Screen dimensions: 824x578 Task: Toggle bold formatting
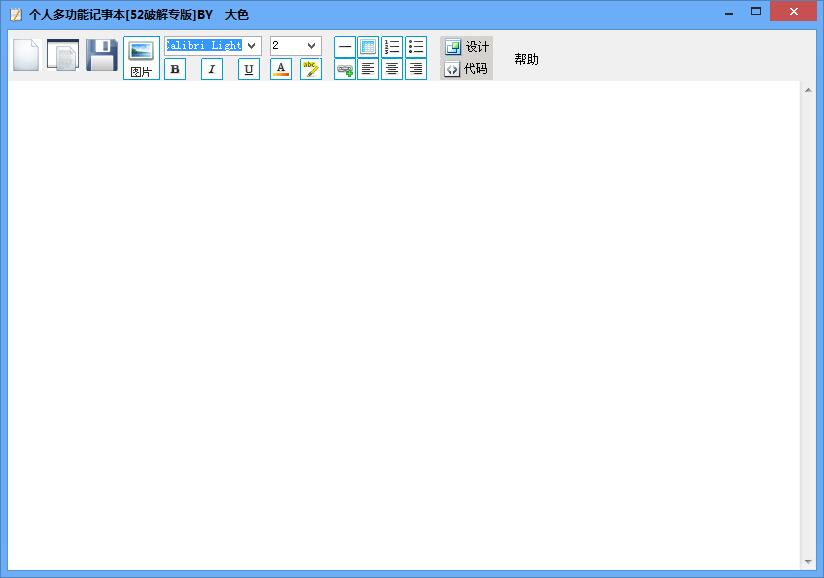[x=175, y=69]
